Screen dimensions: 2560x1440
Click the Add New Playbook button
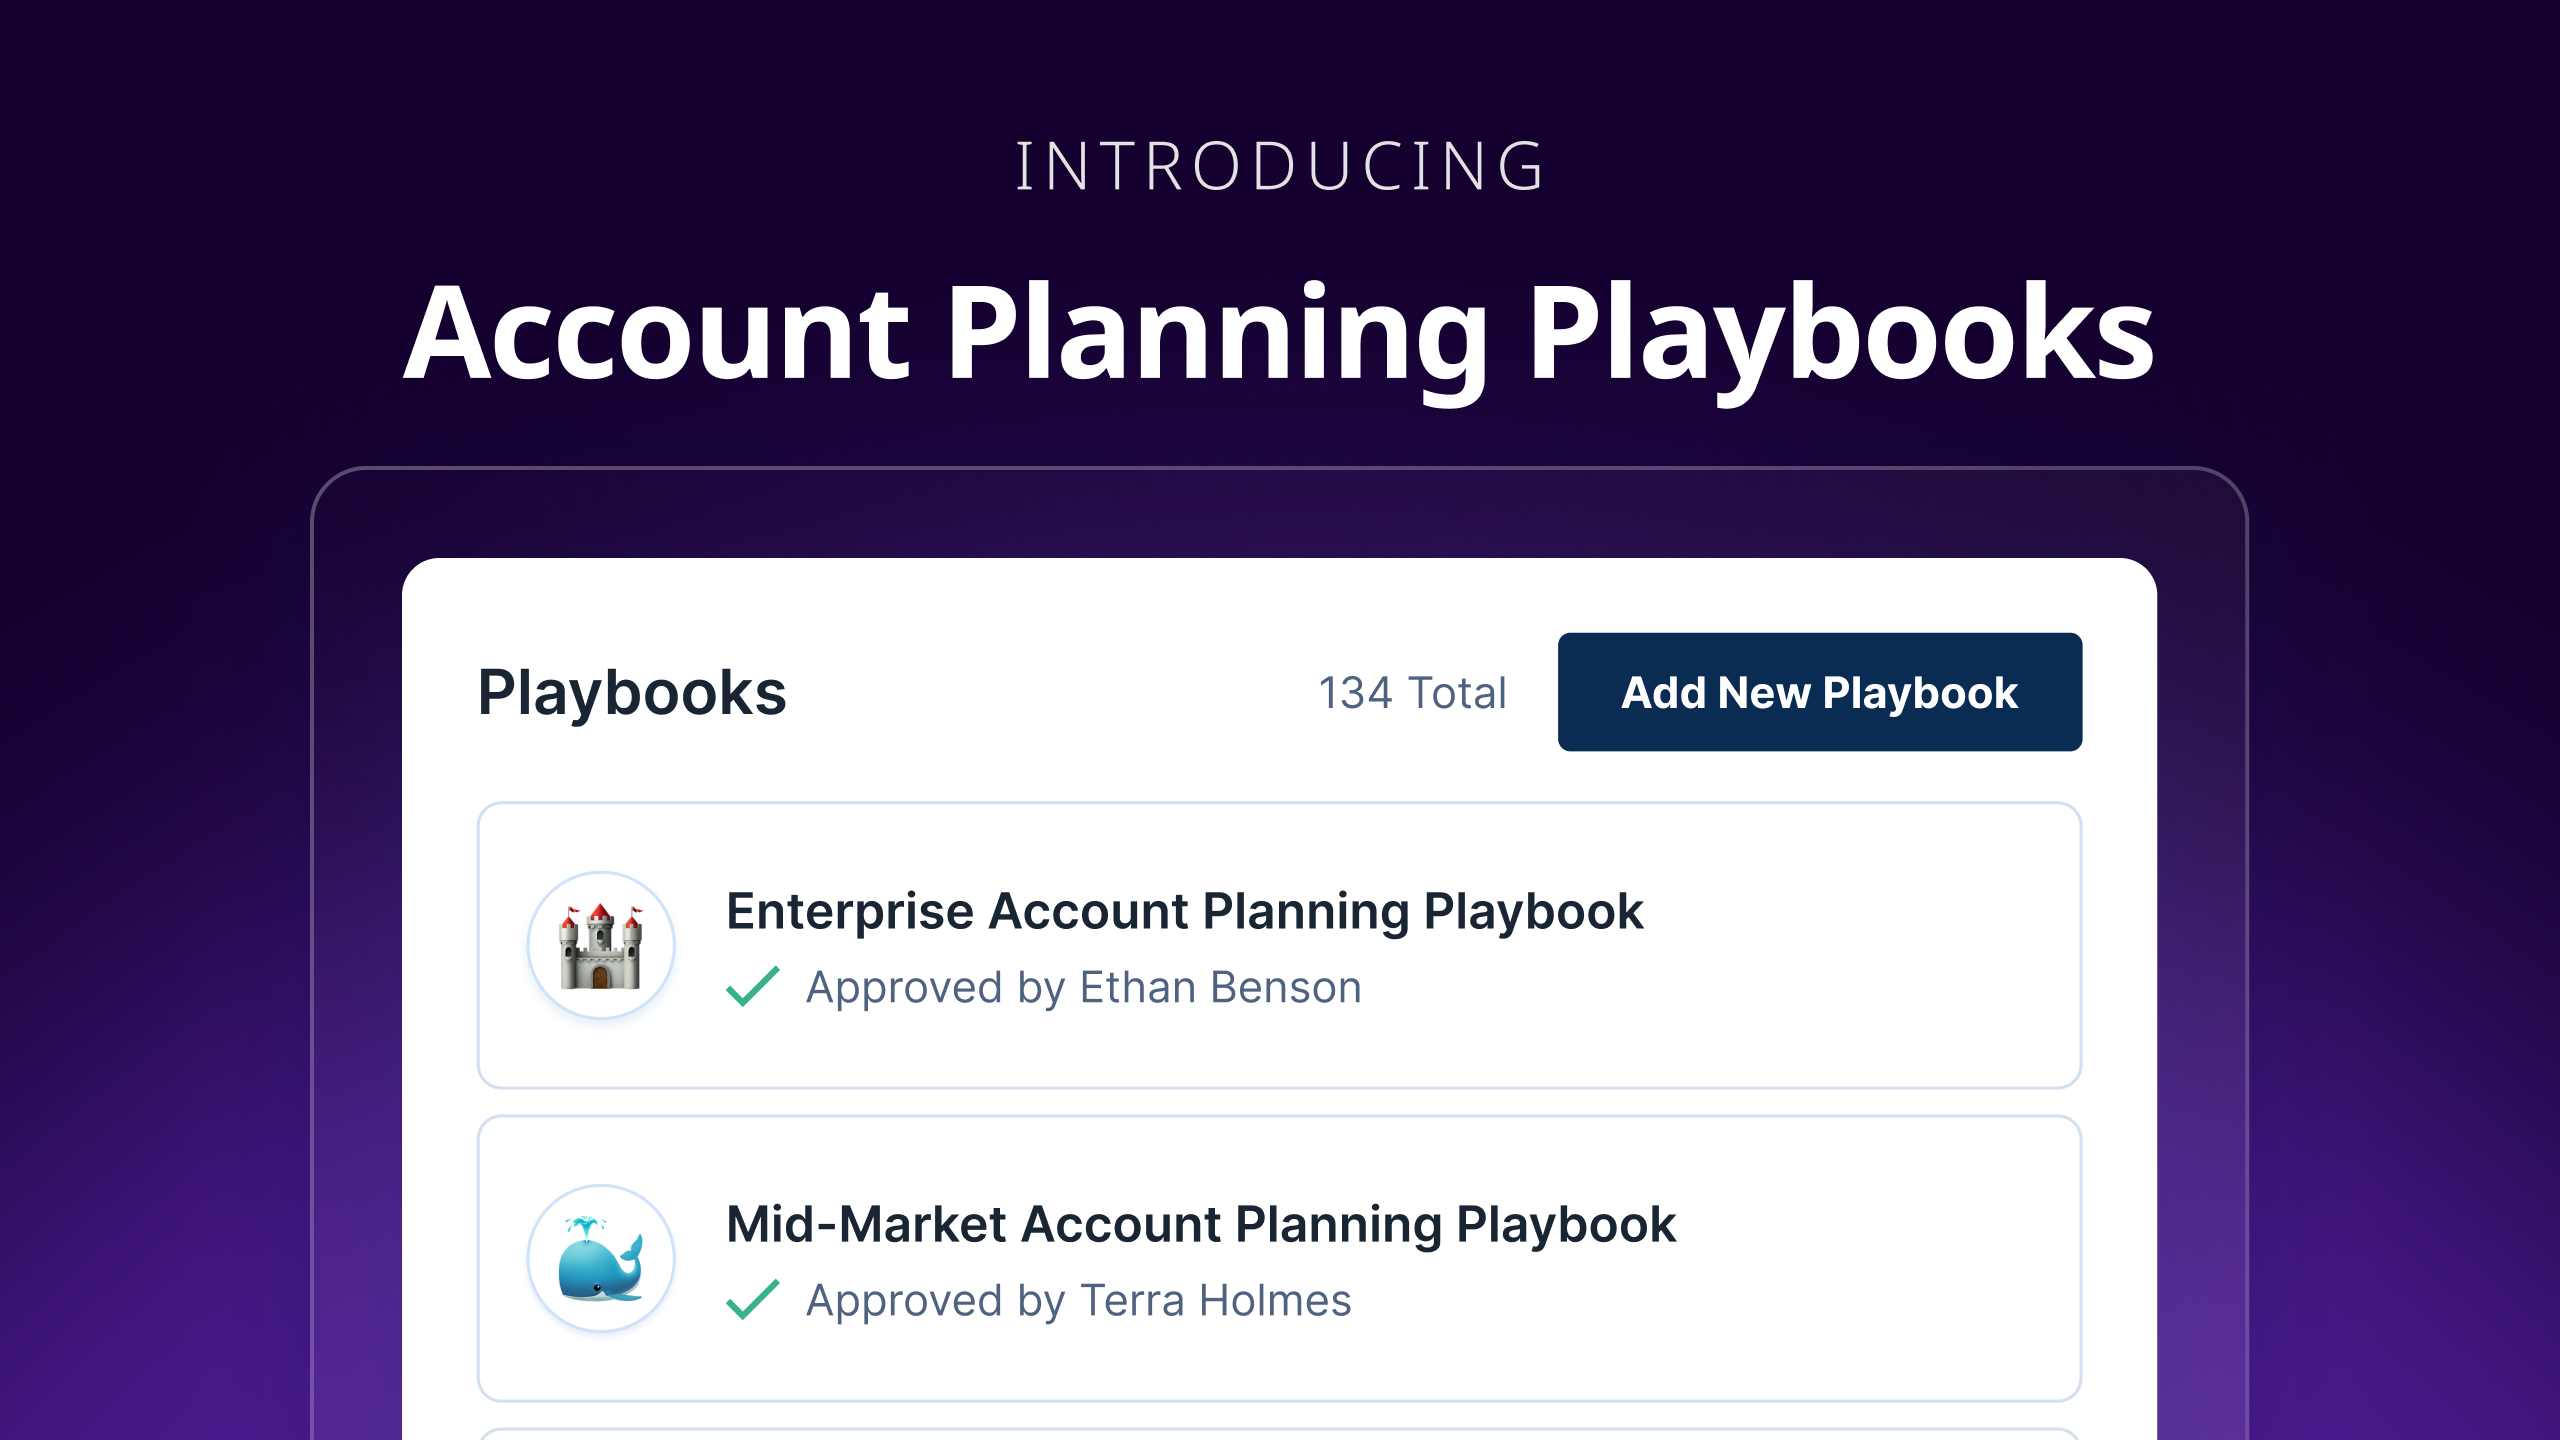(x=1819, y=692)
